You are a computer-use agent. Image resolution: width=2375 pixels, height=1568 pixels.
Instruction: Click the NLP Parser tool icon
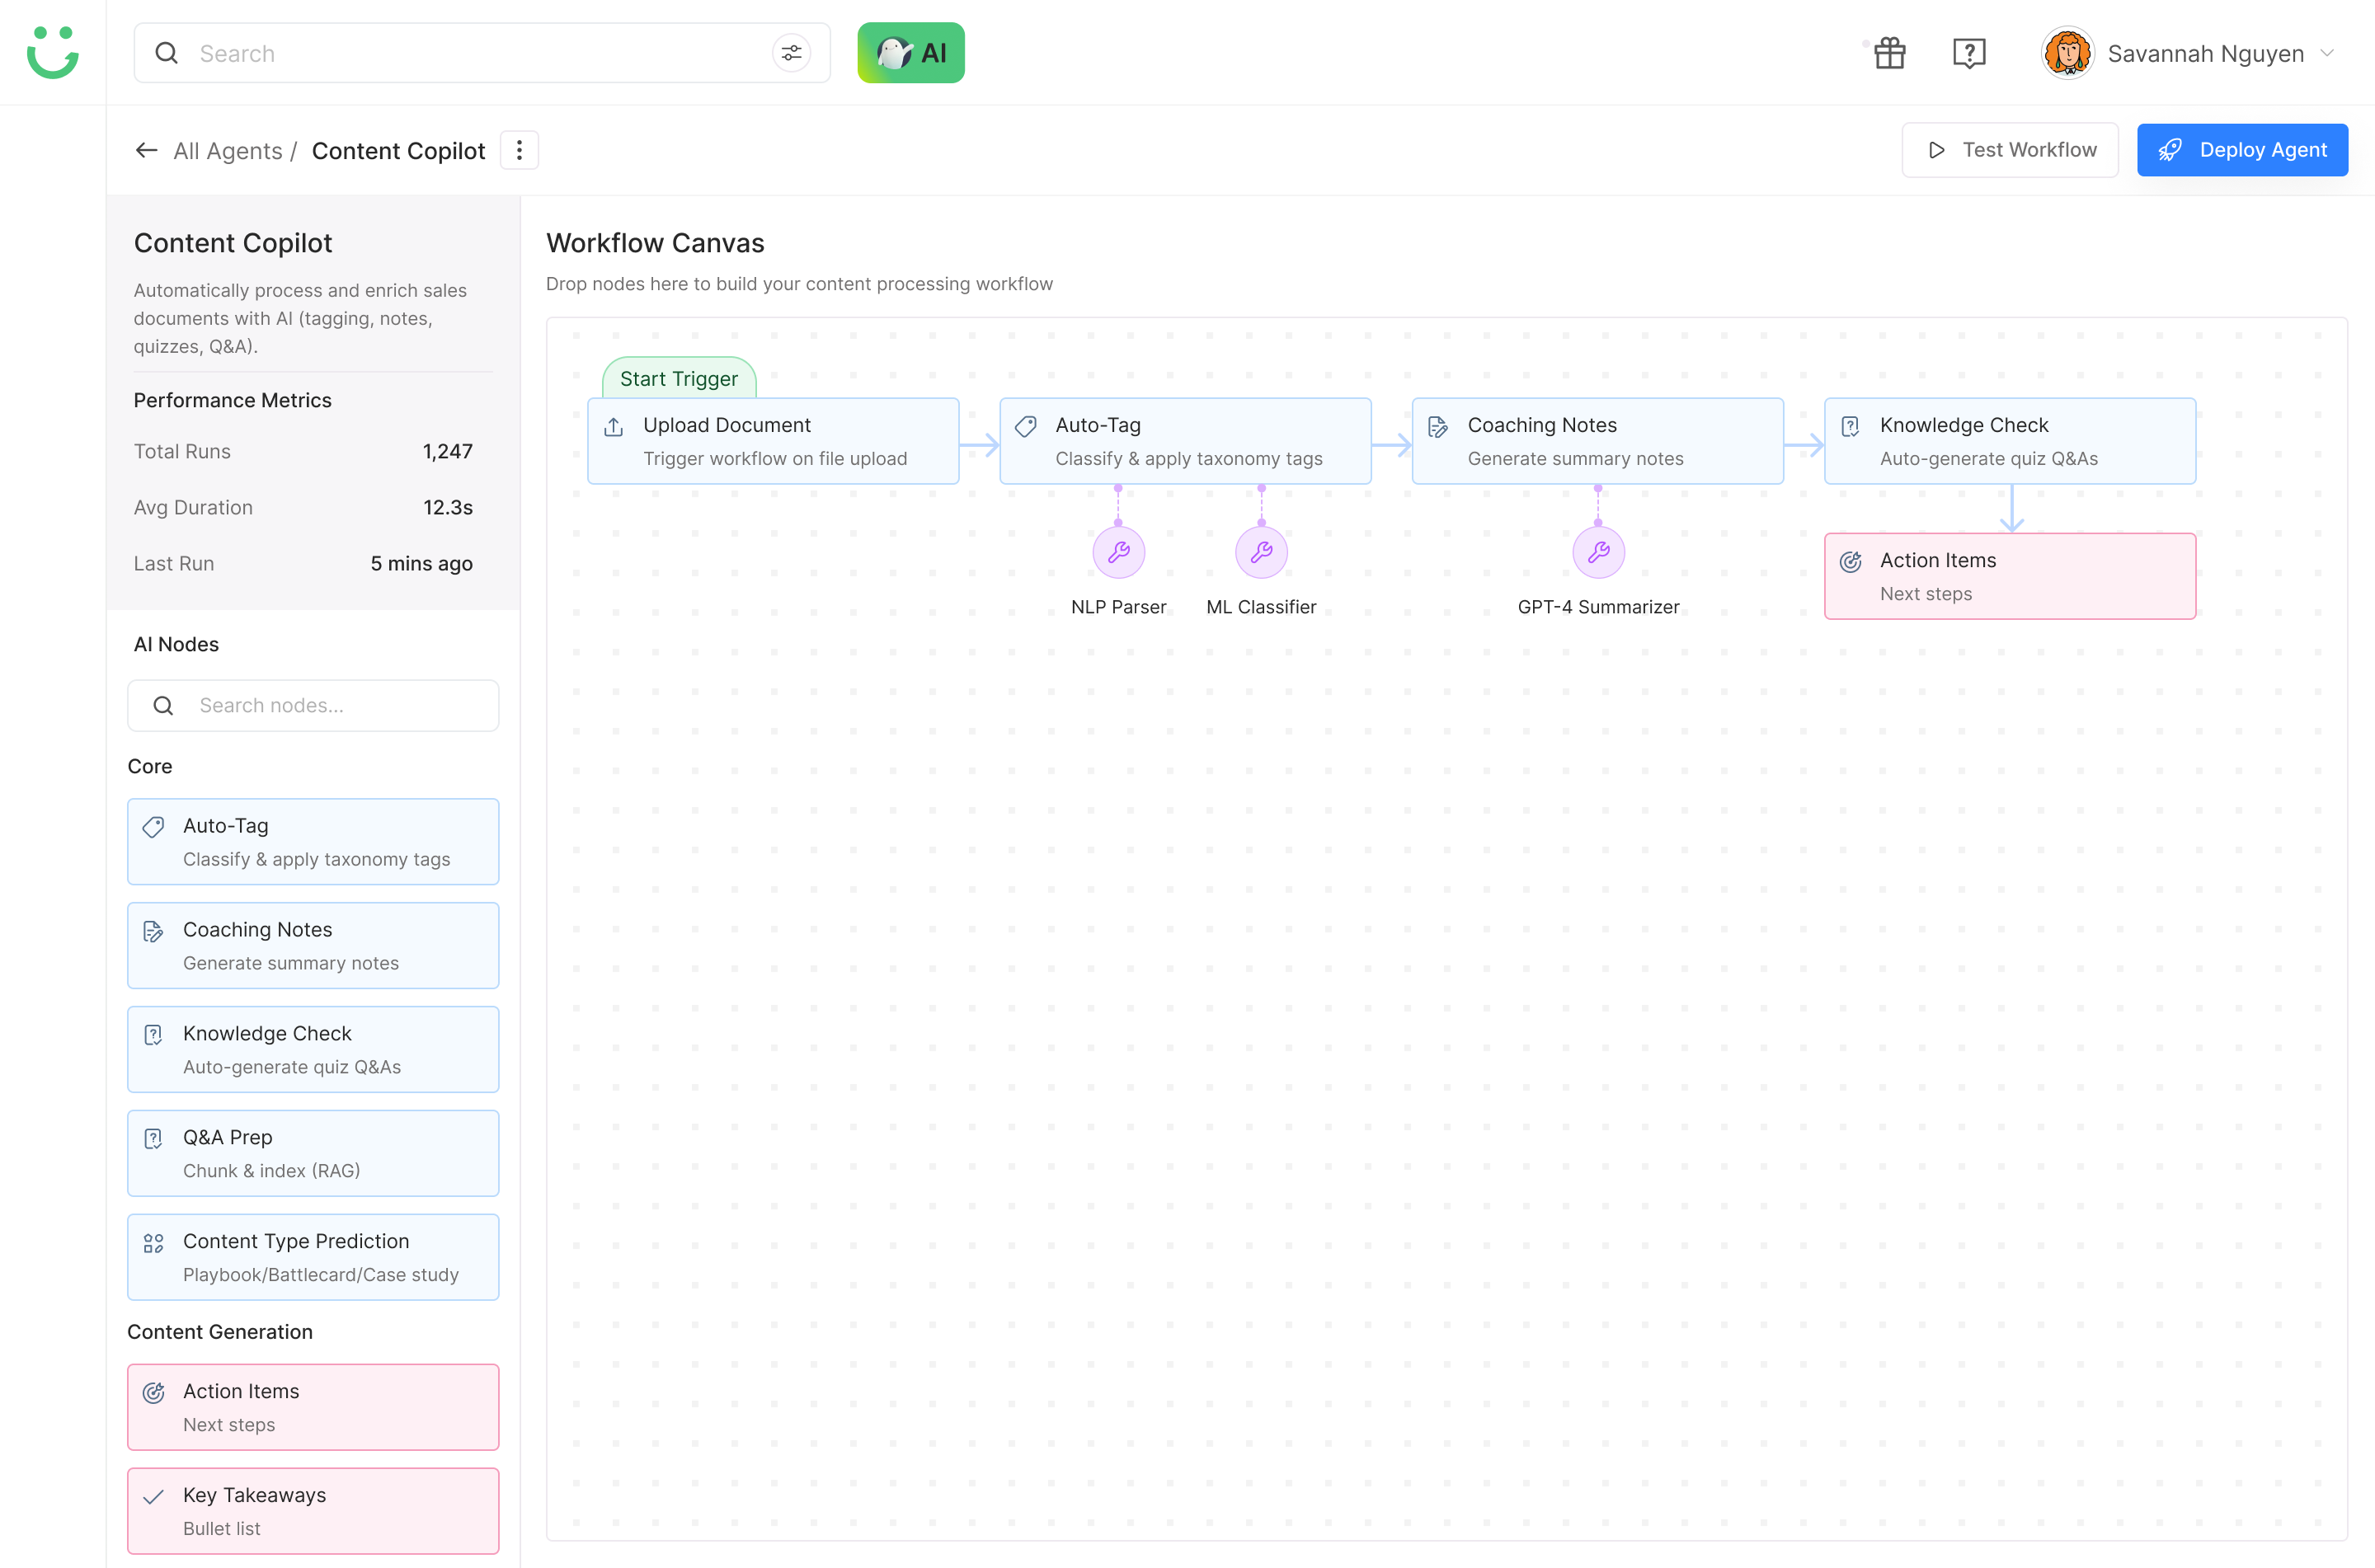pyautogui.click(x=1118, y=552)
